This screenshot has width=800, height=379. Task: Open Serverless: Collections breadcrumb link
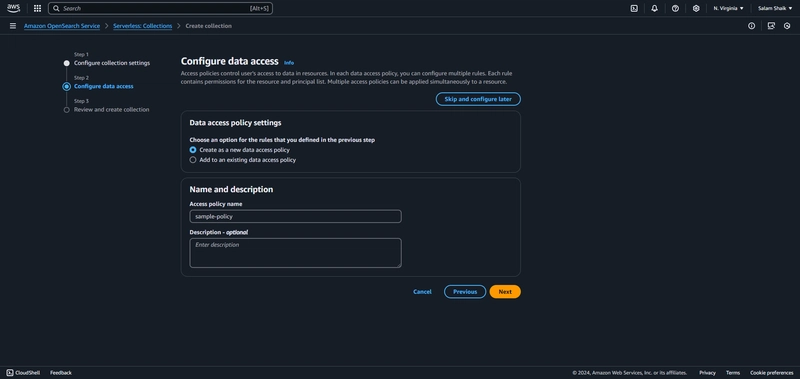142,26
